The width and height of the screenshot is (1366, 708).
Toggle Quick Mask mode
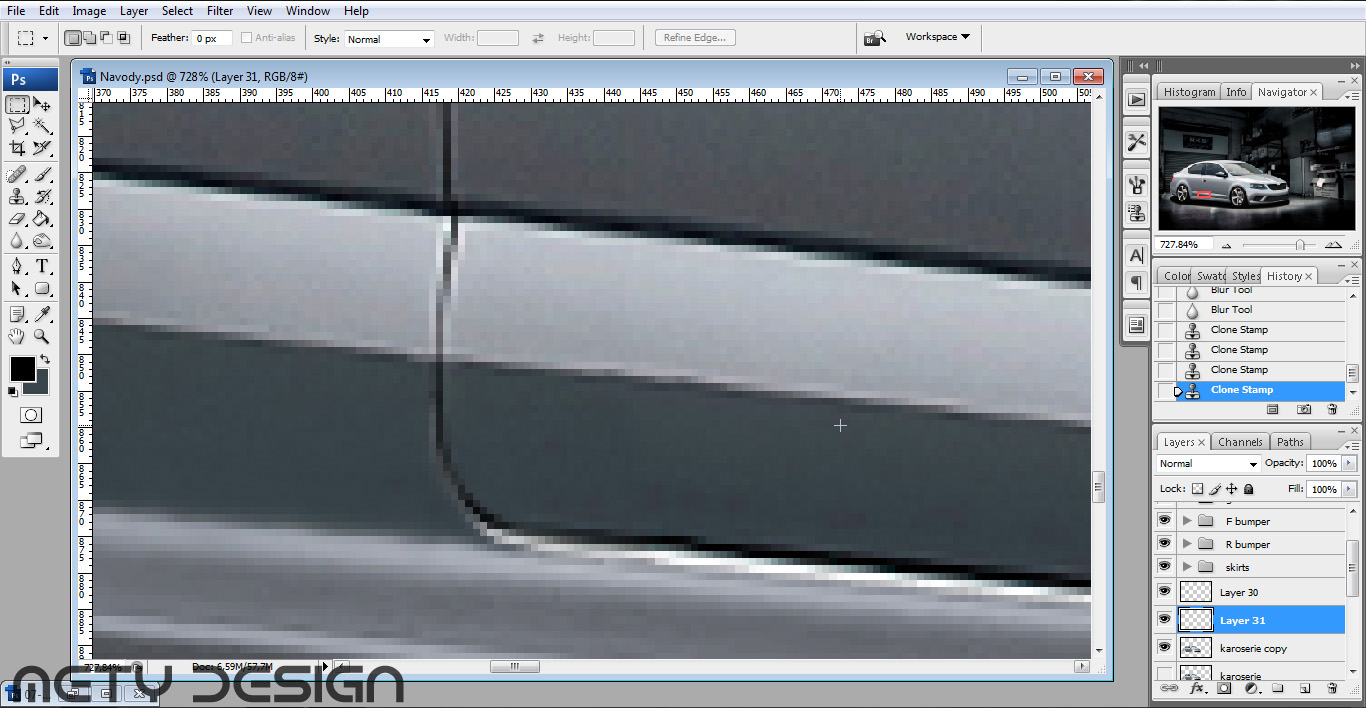(31, 415)
